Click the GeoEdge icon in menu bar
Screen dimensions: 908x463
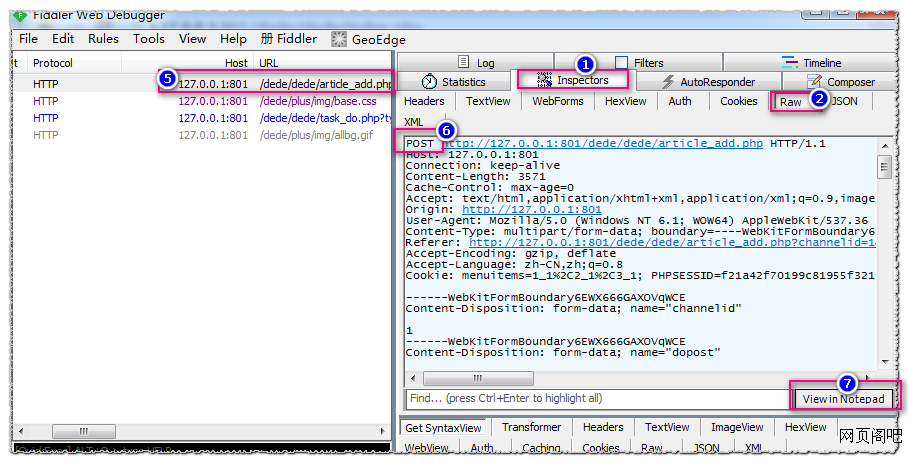[339, 39]
